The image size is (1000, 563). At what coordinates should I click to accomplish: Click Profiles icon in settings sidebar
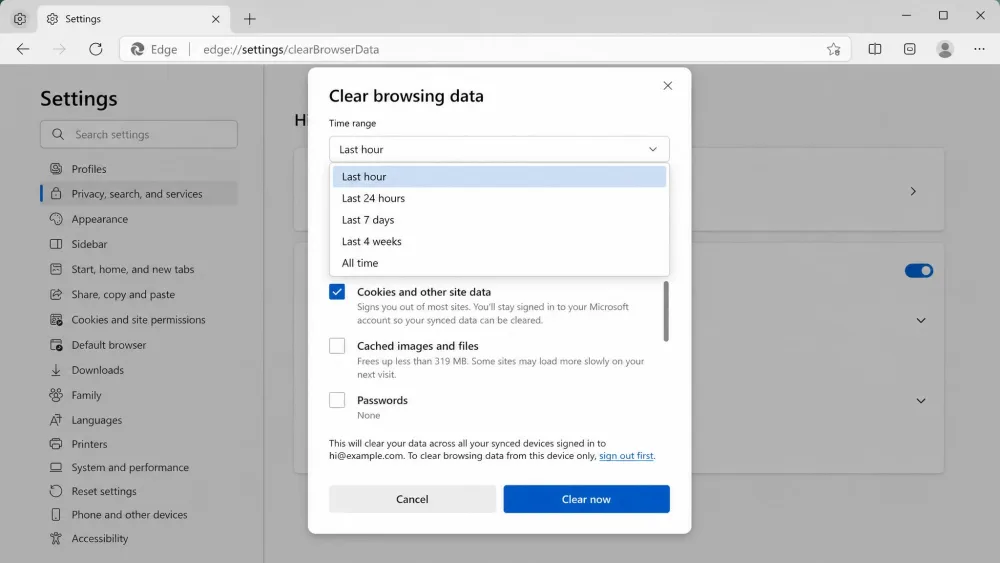pos(56,169)
